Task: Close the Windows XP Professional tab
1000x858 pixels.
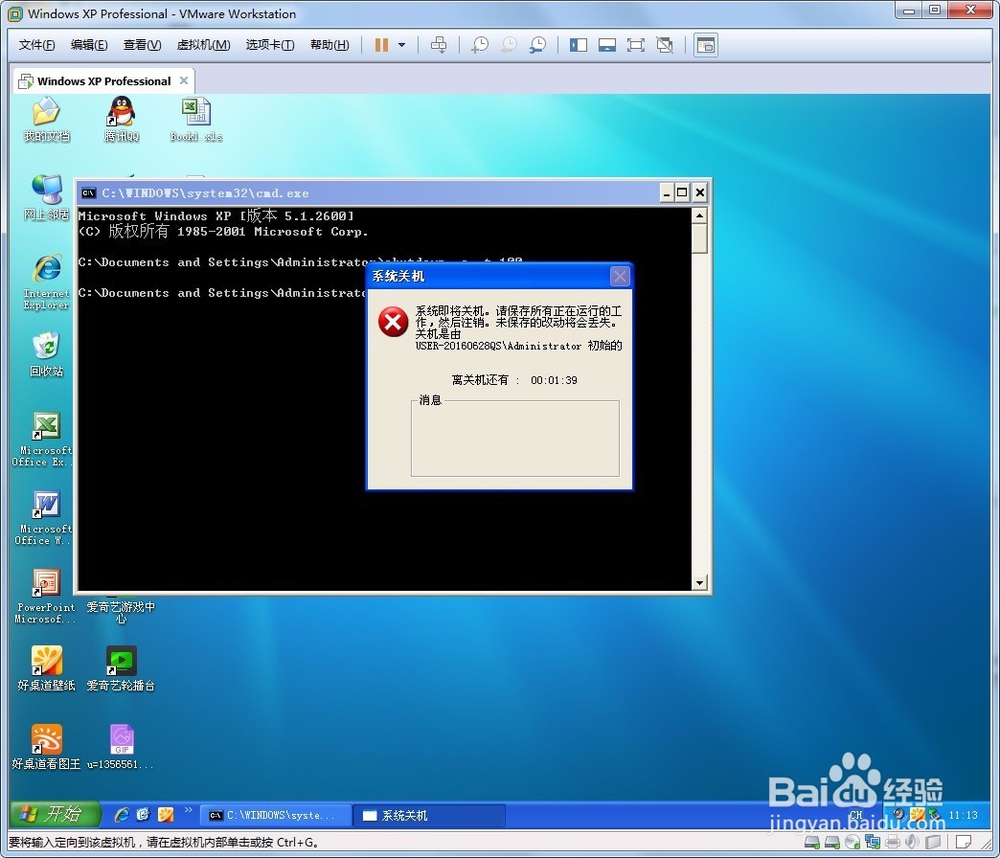Action: tap(184, 80)
